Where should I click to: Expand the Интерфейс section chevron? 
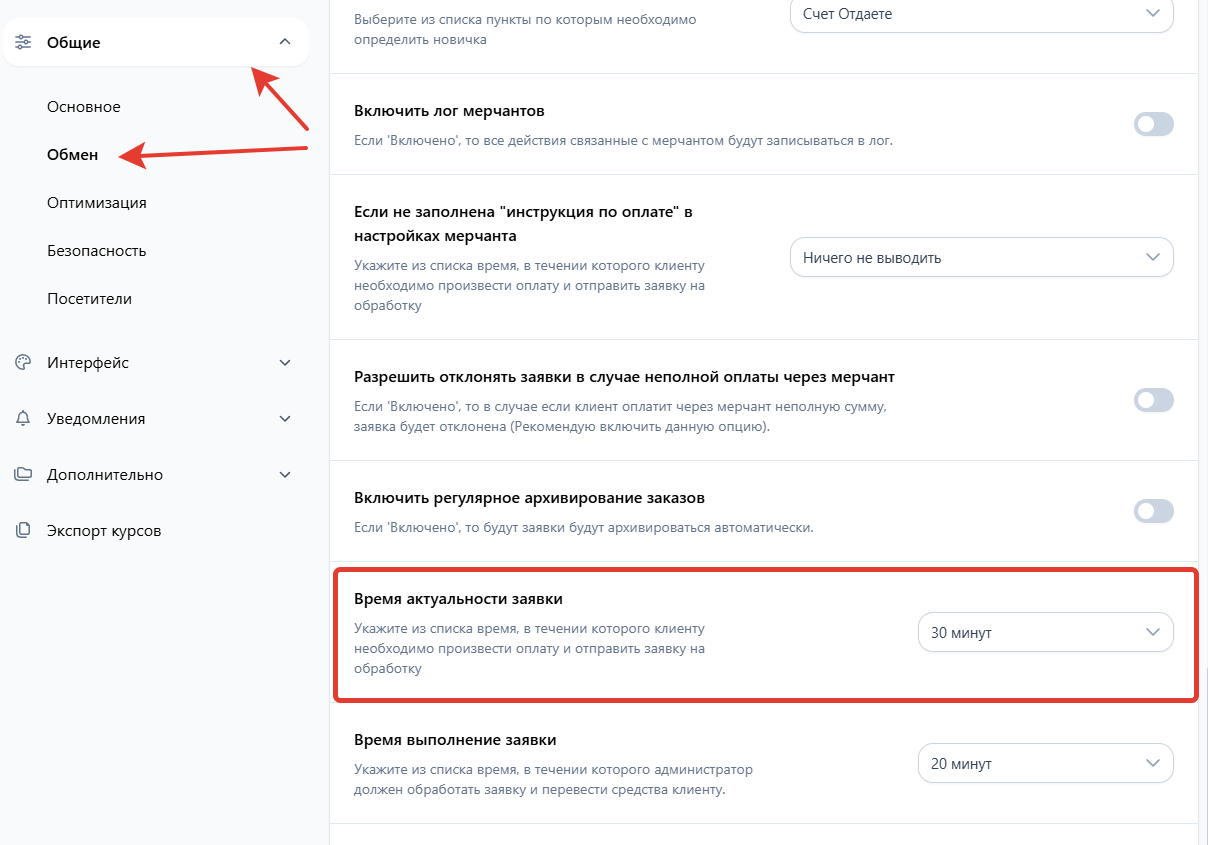(285, 363)
